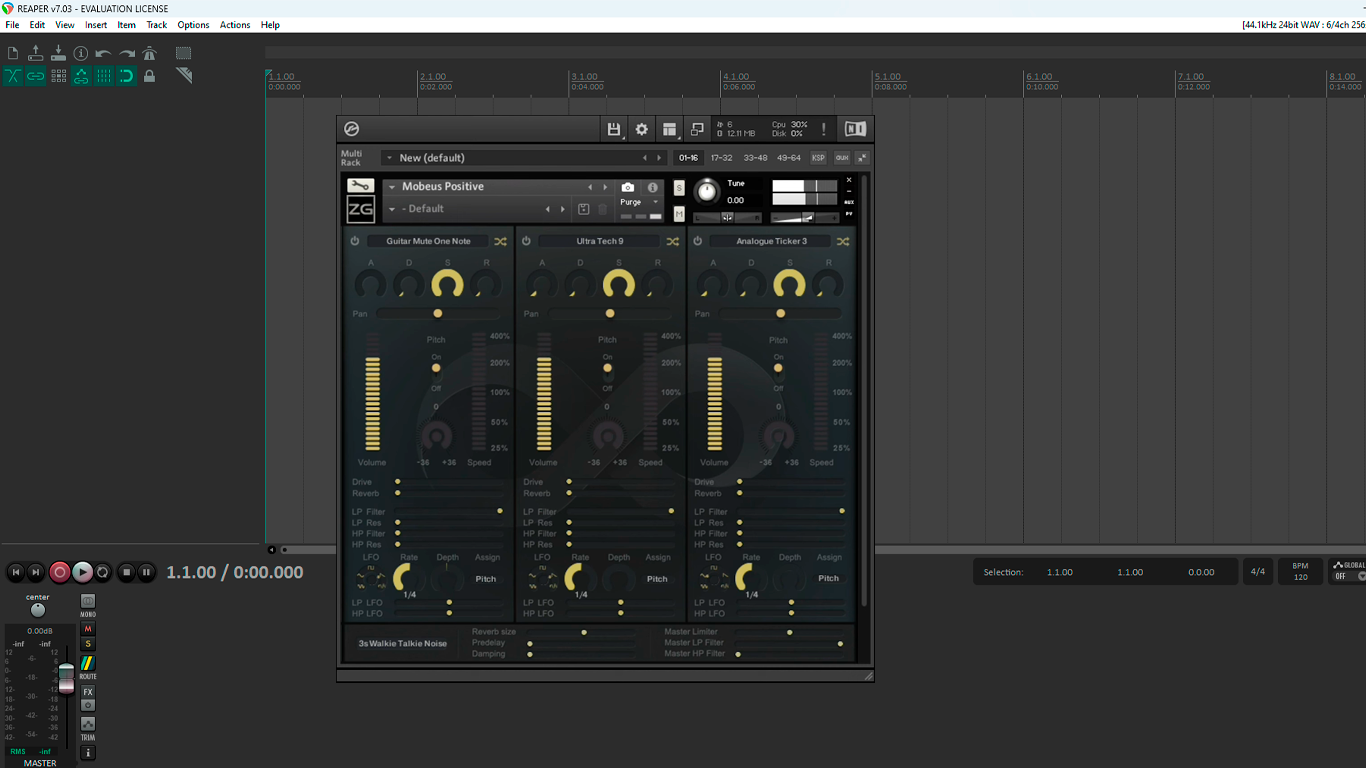Toggle grid lines icon
Screen dimensions: 1366x768
[x=104, y=76]
